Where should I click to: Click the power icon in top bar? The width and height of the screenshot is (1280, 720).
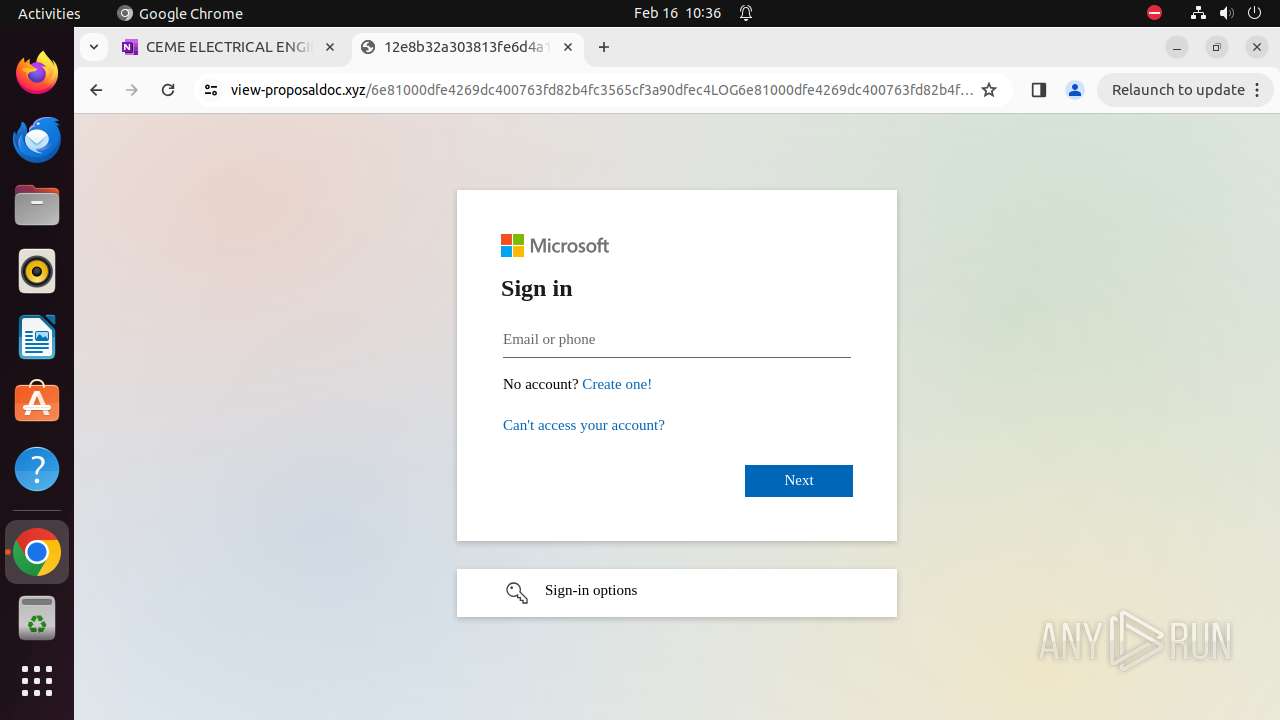point(1255,13)
